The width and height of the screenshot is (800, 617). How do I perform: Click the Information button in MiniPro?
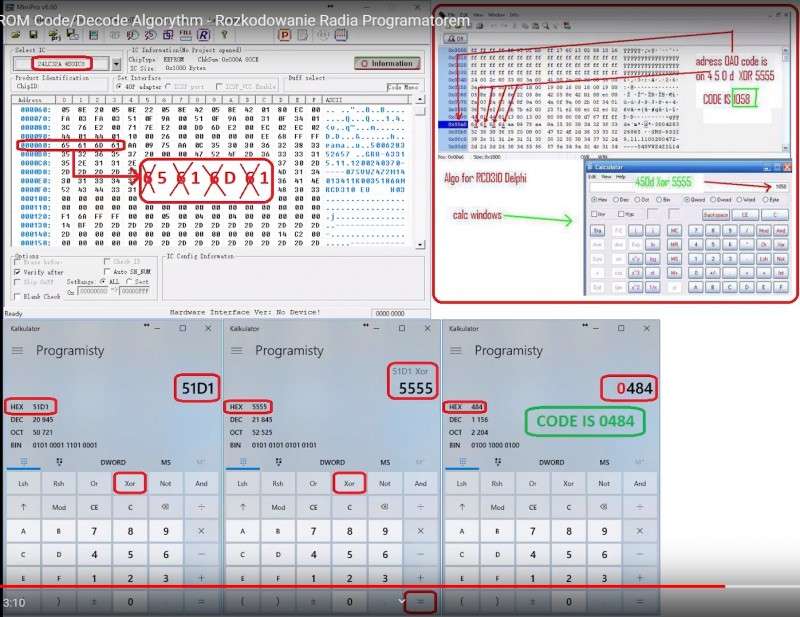pyautogui.click(x=387, y=64)
